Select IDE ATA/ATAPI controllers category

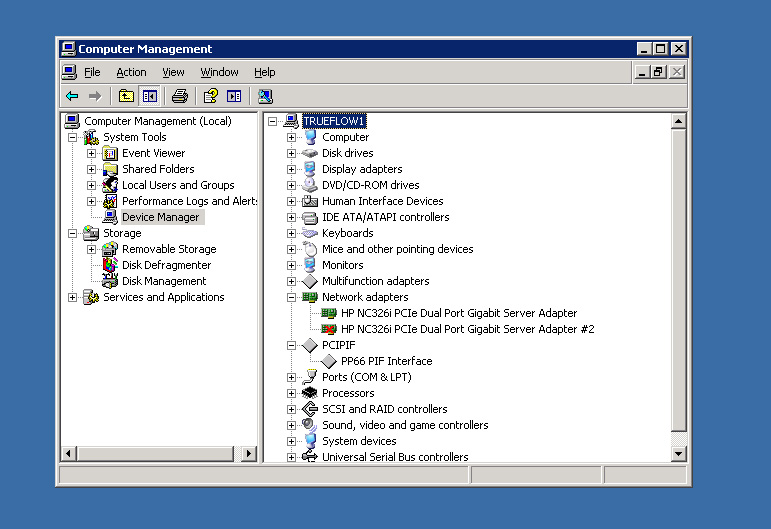coord(386,217)
